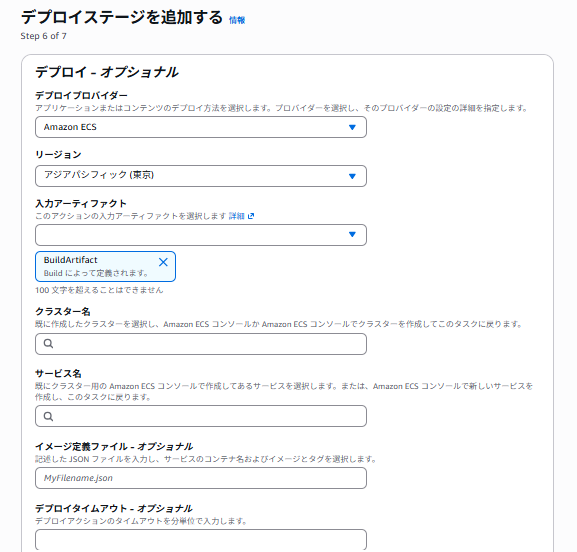Click the arrow icon on input artifact selector
This screenshot has height=552, width=577.
coord(352,234)
